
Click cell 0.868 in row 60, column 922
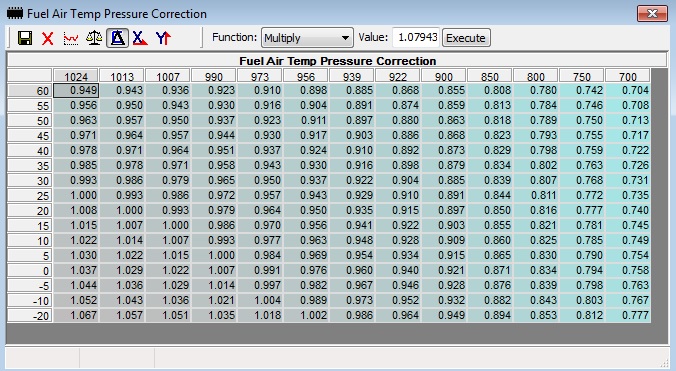click(x=398, y=90)
